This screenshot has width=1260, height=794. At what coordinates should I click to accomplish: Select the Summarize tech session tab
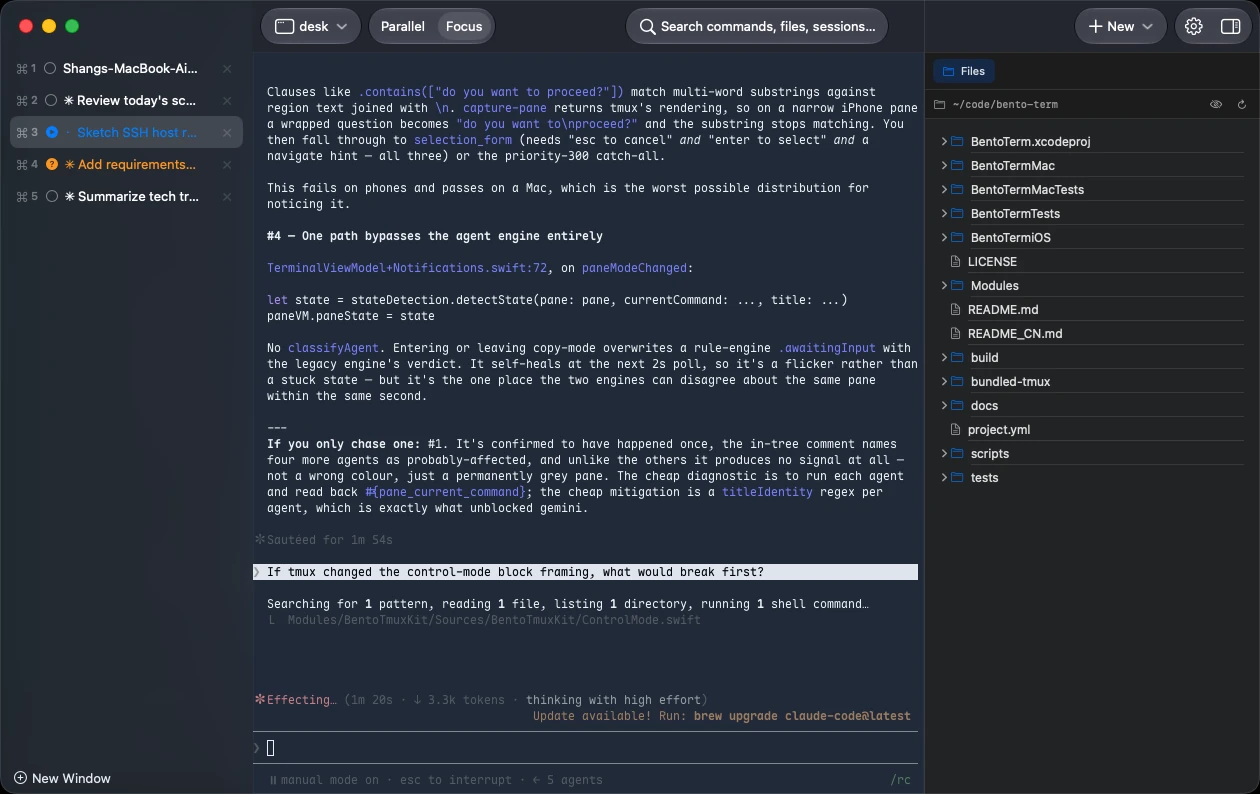[x=126, y=197]
